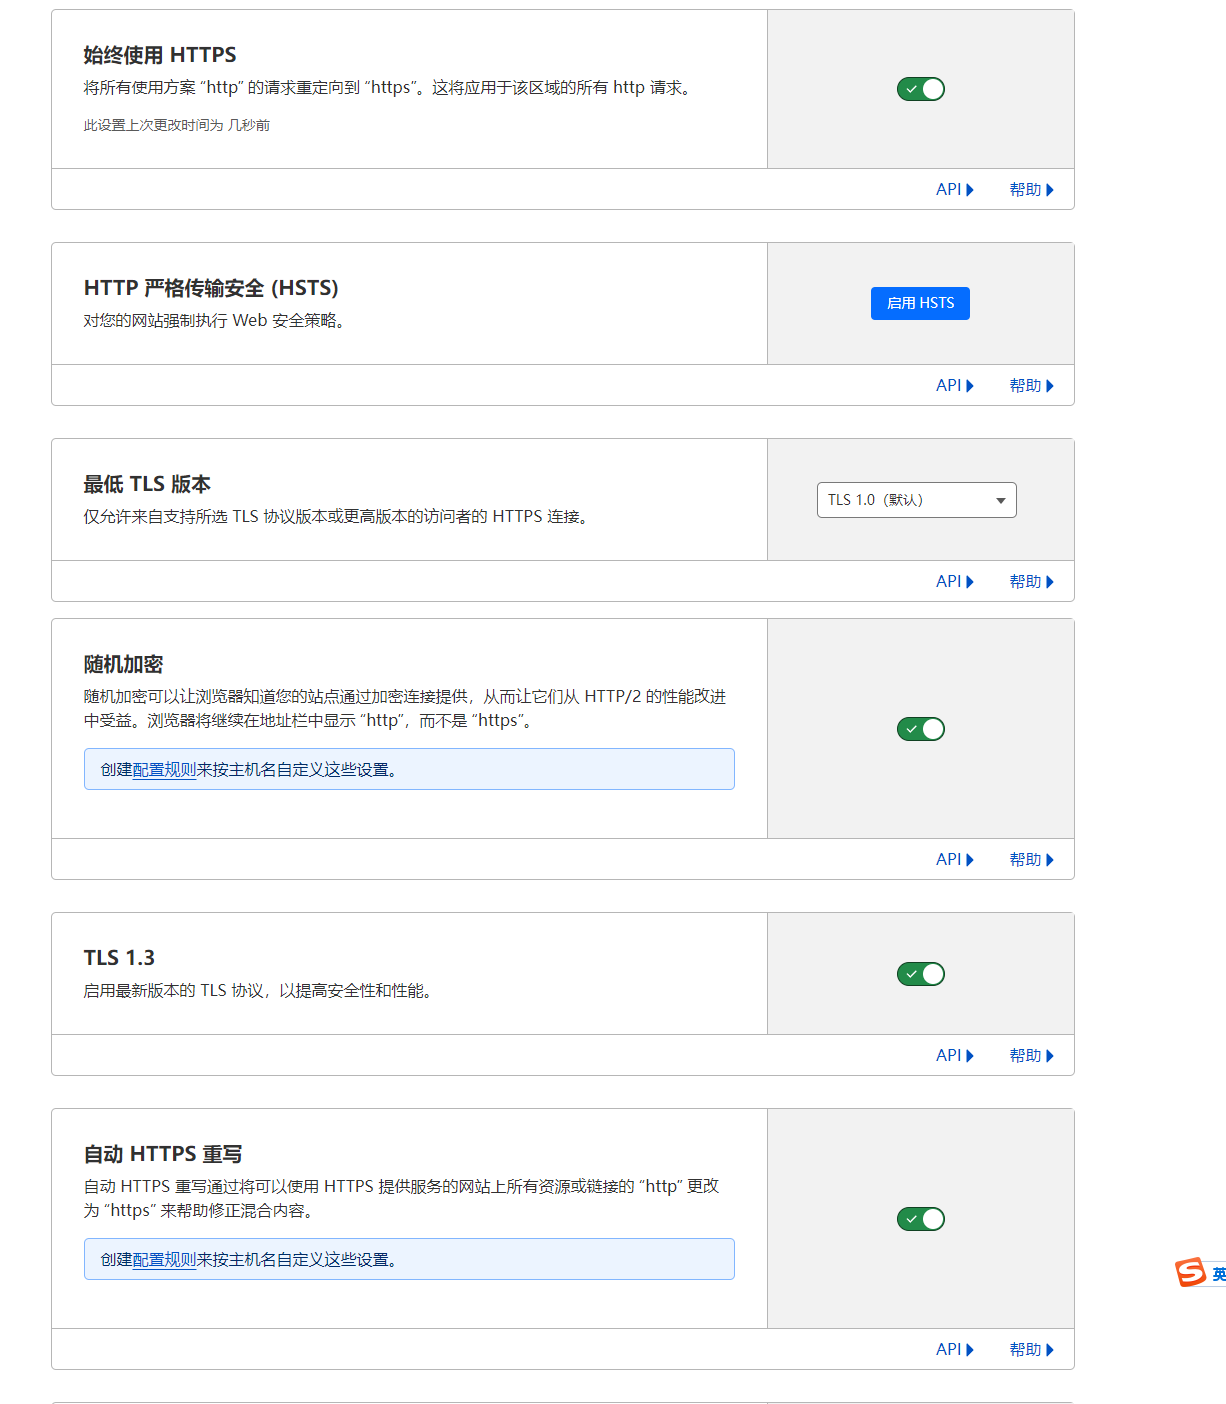Disable the 自动 HTTPS 重写 toggle
Image resolution: width=1226 pixels, height=1404 pixels.
point(920,1219)
